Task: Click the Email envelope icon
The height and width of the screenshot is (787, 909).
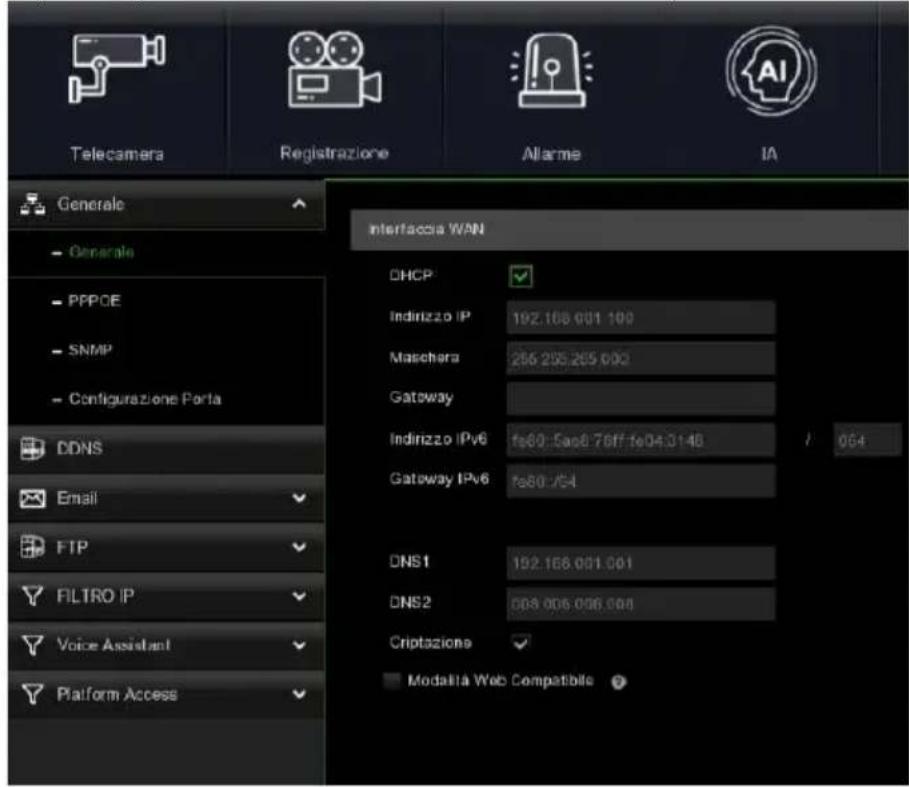Action: click(x=32, y=498)
